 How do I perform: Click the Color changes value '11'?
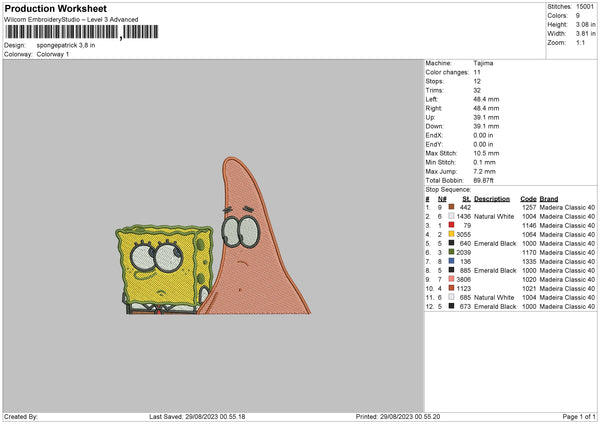[x=477, y=72]
